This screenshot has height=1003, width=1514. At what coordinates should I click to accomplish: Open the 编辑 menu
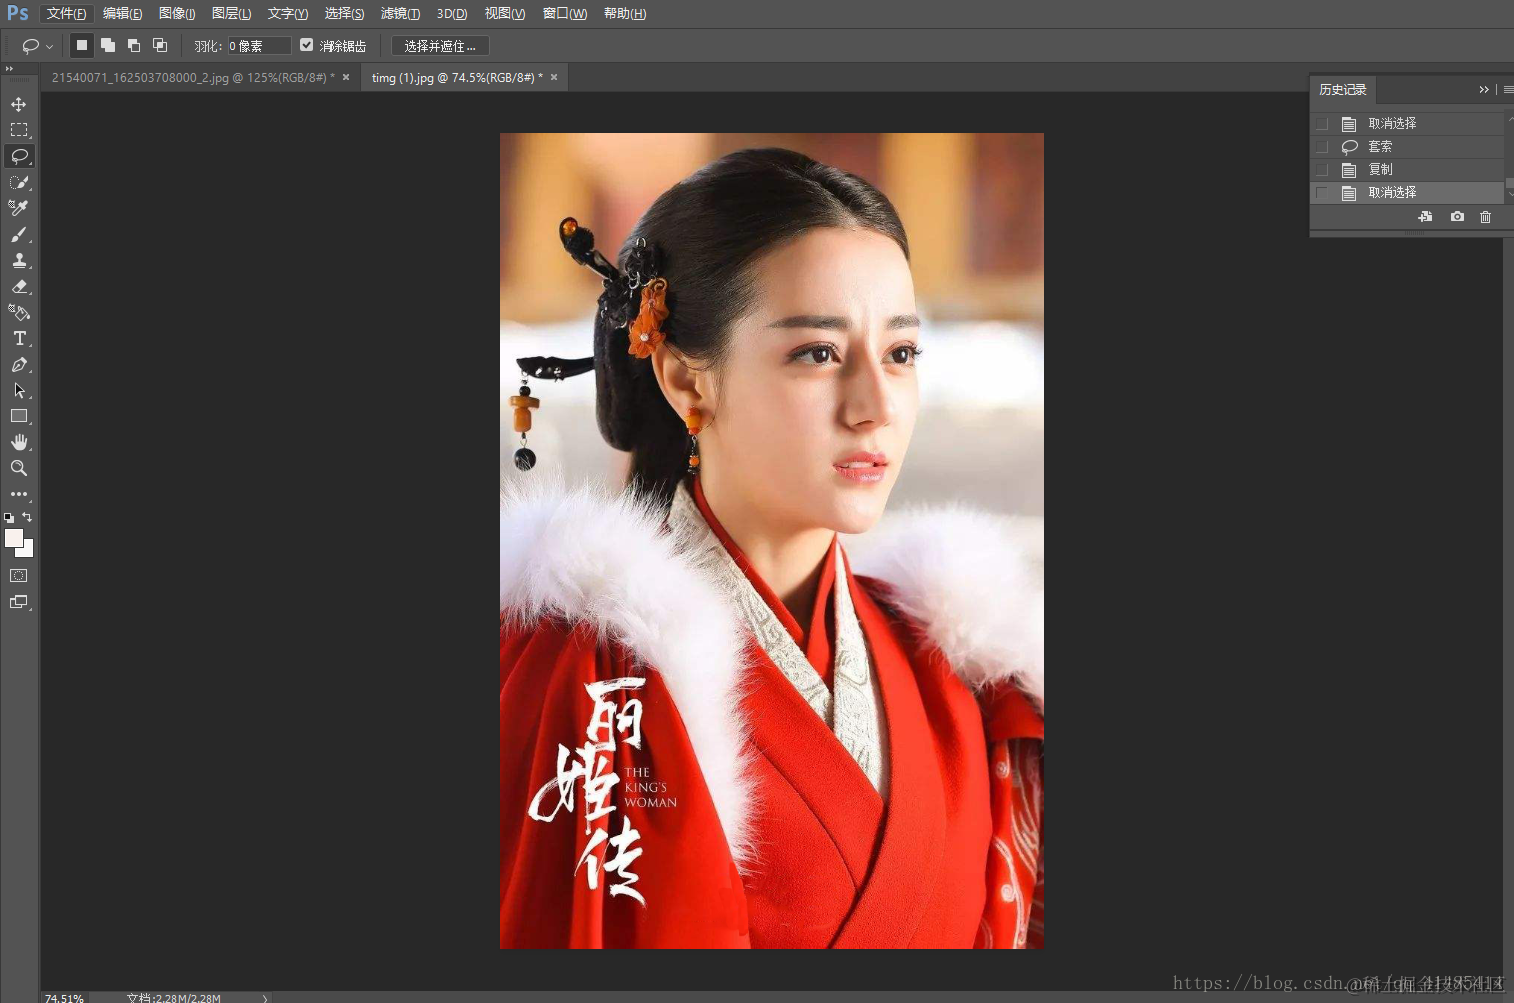point(122,13)
